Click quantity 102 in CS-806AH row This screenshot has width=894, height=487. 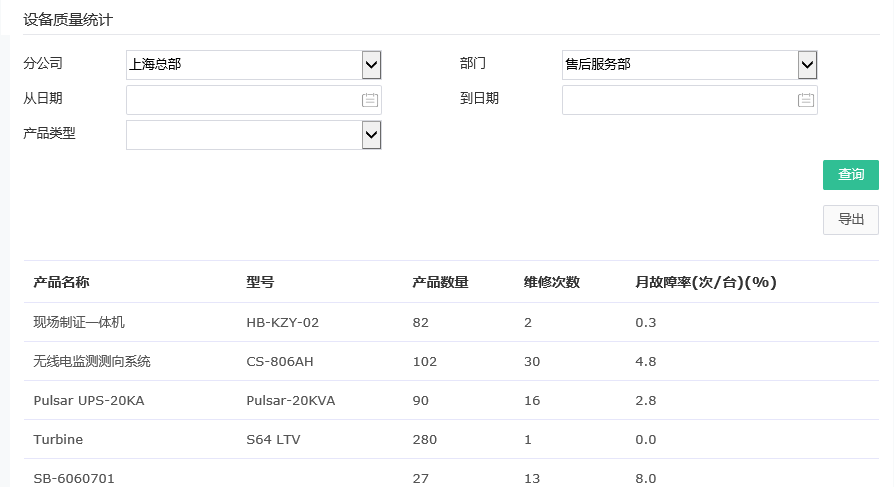pos(424,362)
